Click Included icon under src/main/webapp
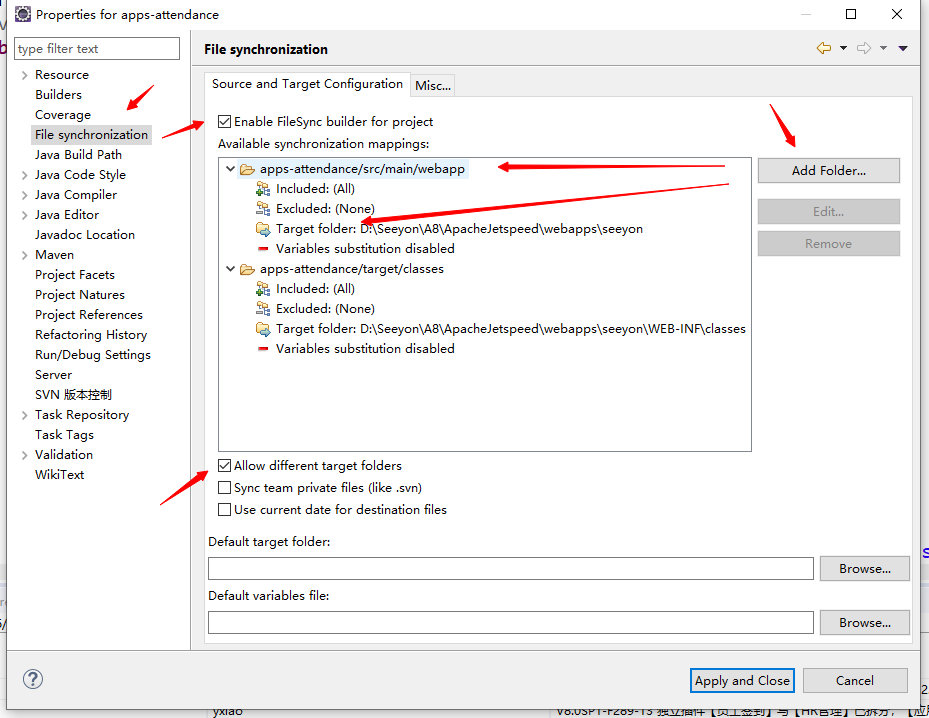929x718 pixels. (x=263, y=189)
